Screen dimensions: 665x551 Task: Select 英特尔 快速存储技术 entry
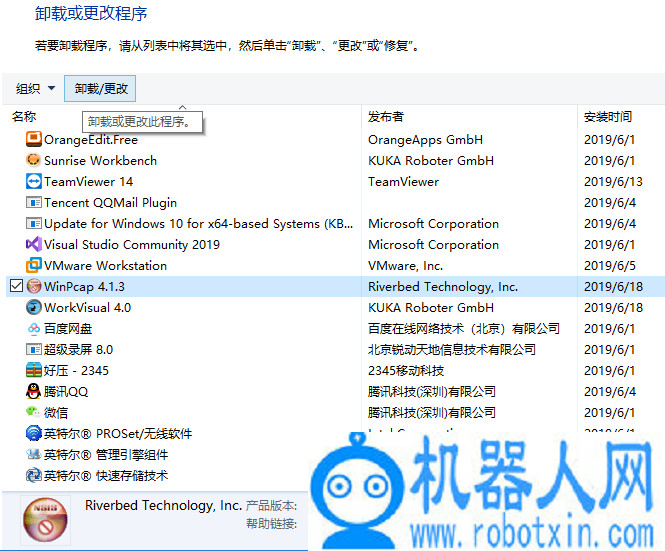(106, 475)
